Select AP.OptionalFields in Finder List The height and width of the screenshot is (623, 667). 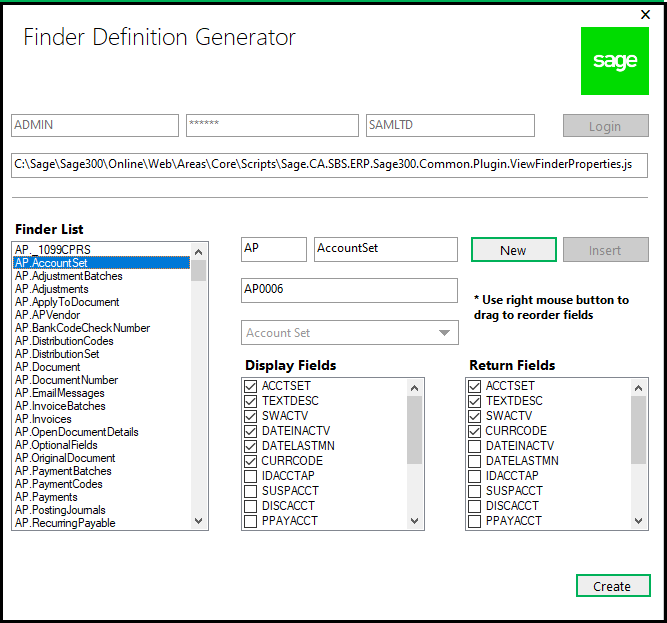pyautogui.click(x=101, y=445)
